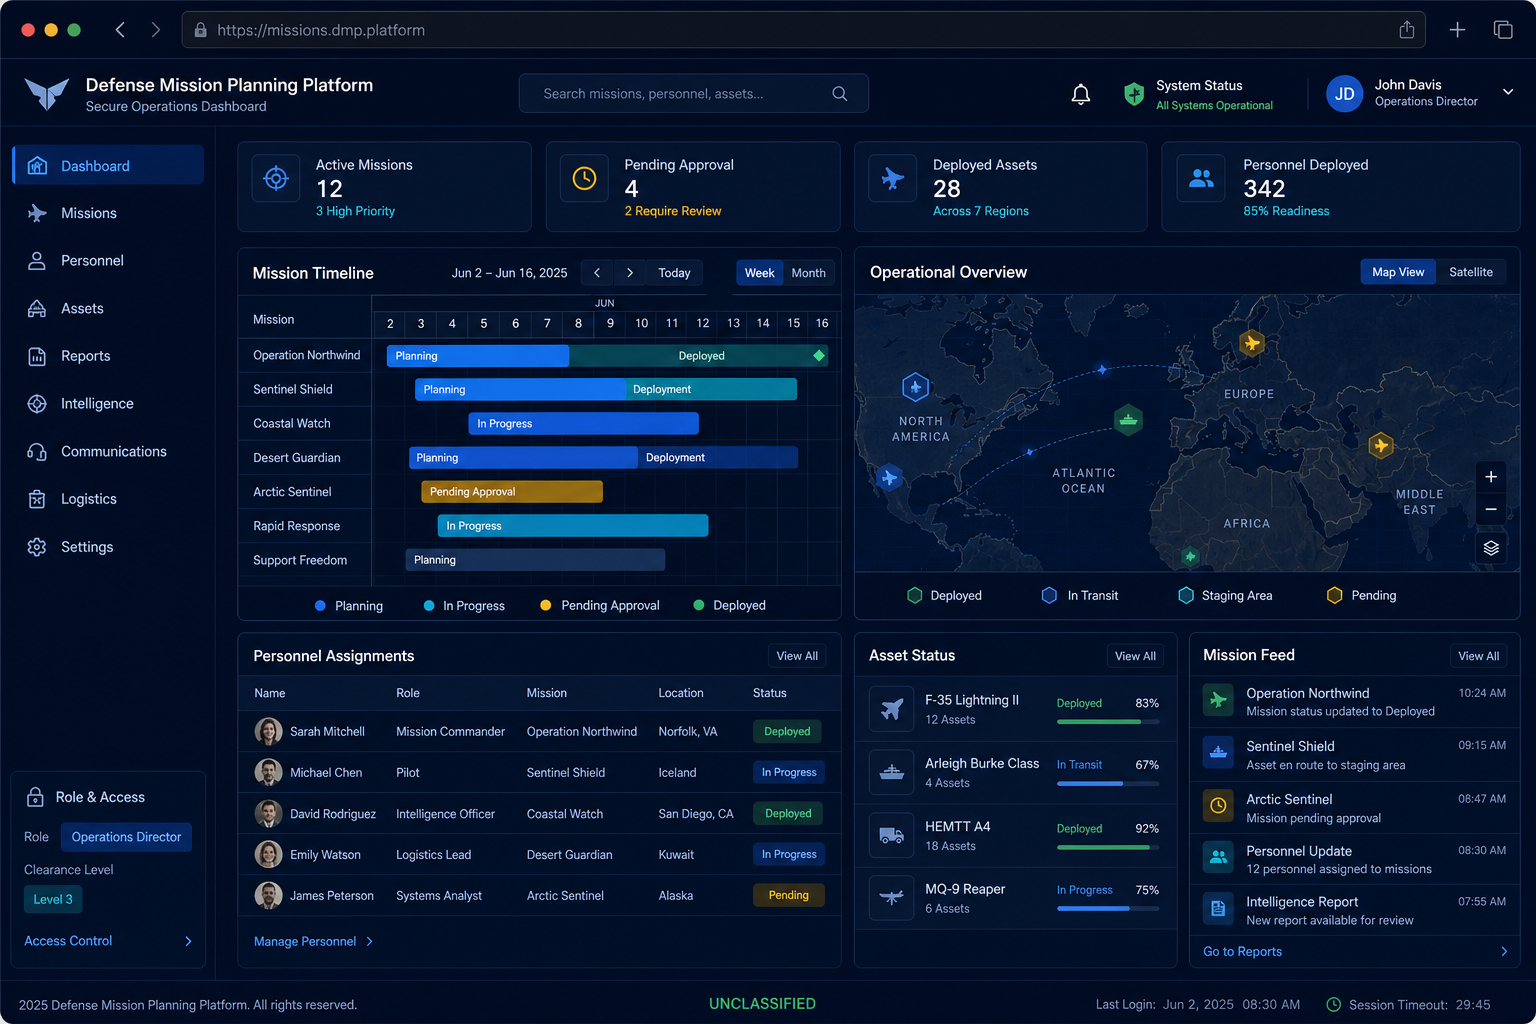The height and width of the screenshot is (1024, 1536).
Task: Click the Coastal Watch In Progress bar
Action: point(584,424)
